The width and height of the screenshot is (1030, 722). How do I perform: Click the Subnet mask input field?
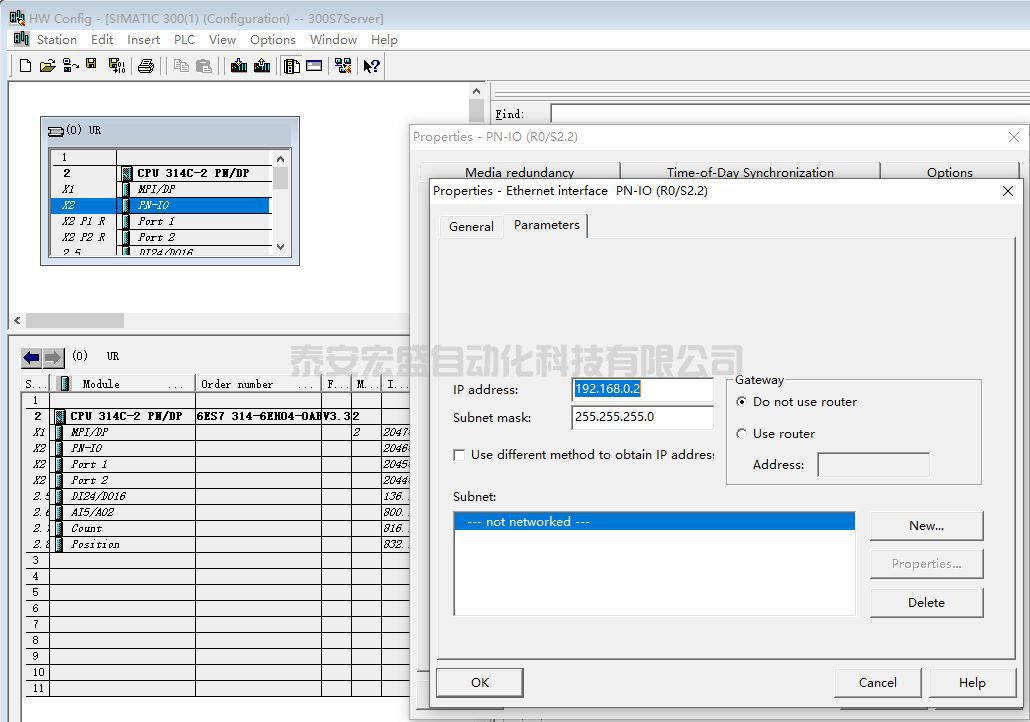click(642, 418)
